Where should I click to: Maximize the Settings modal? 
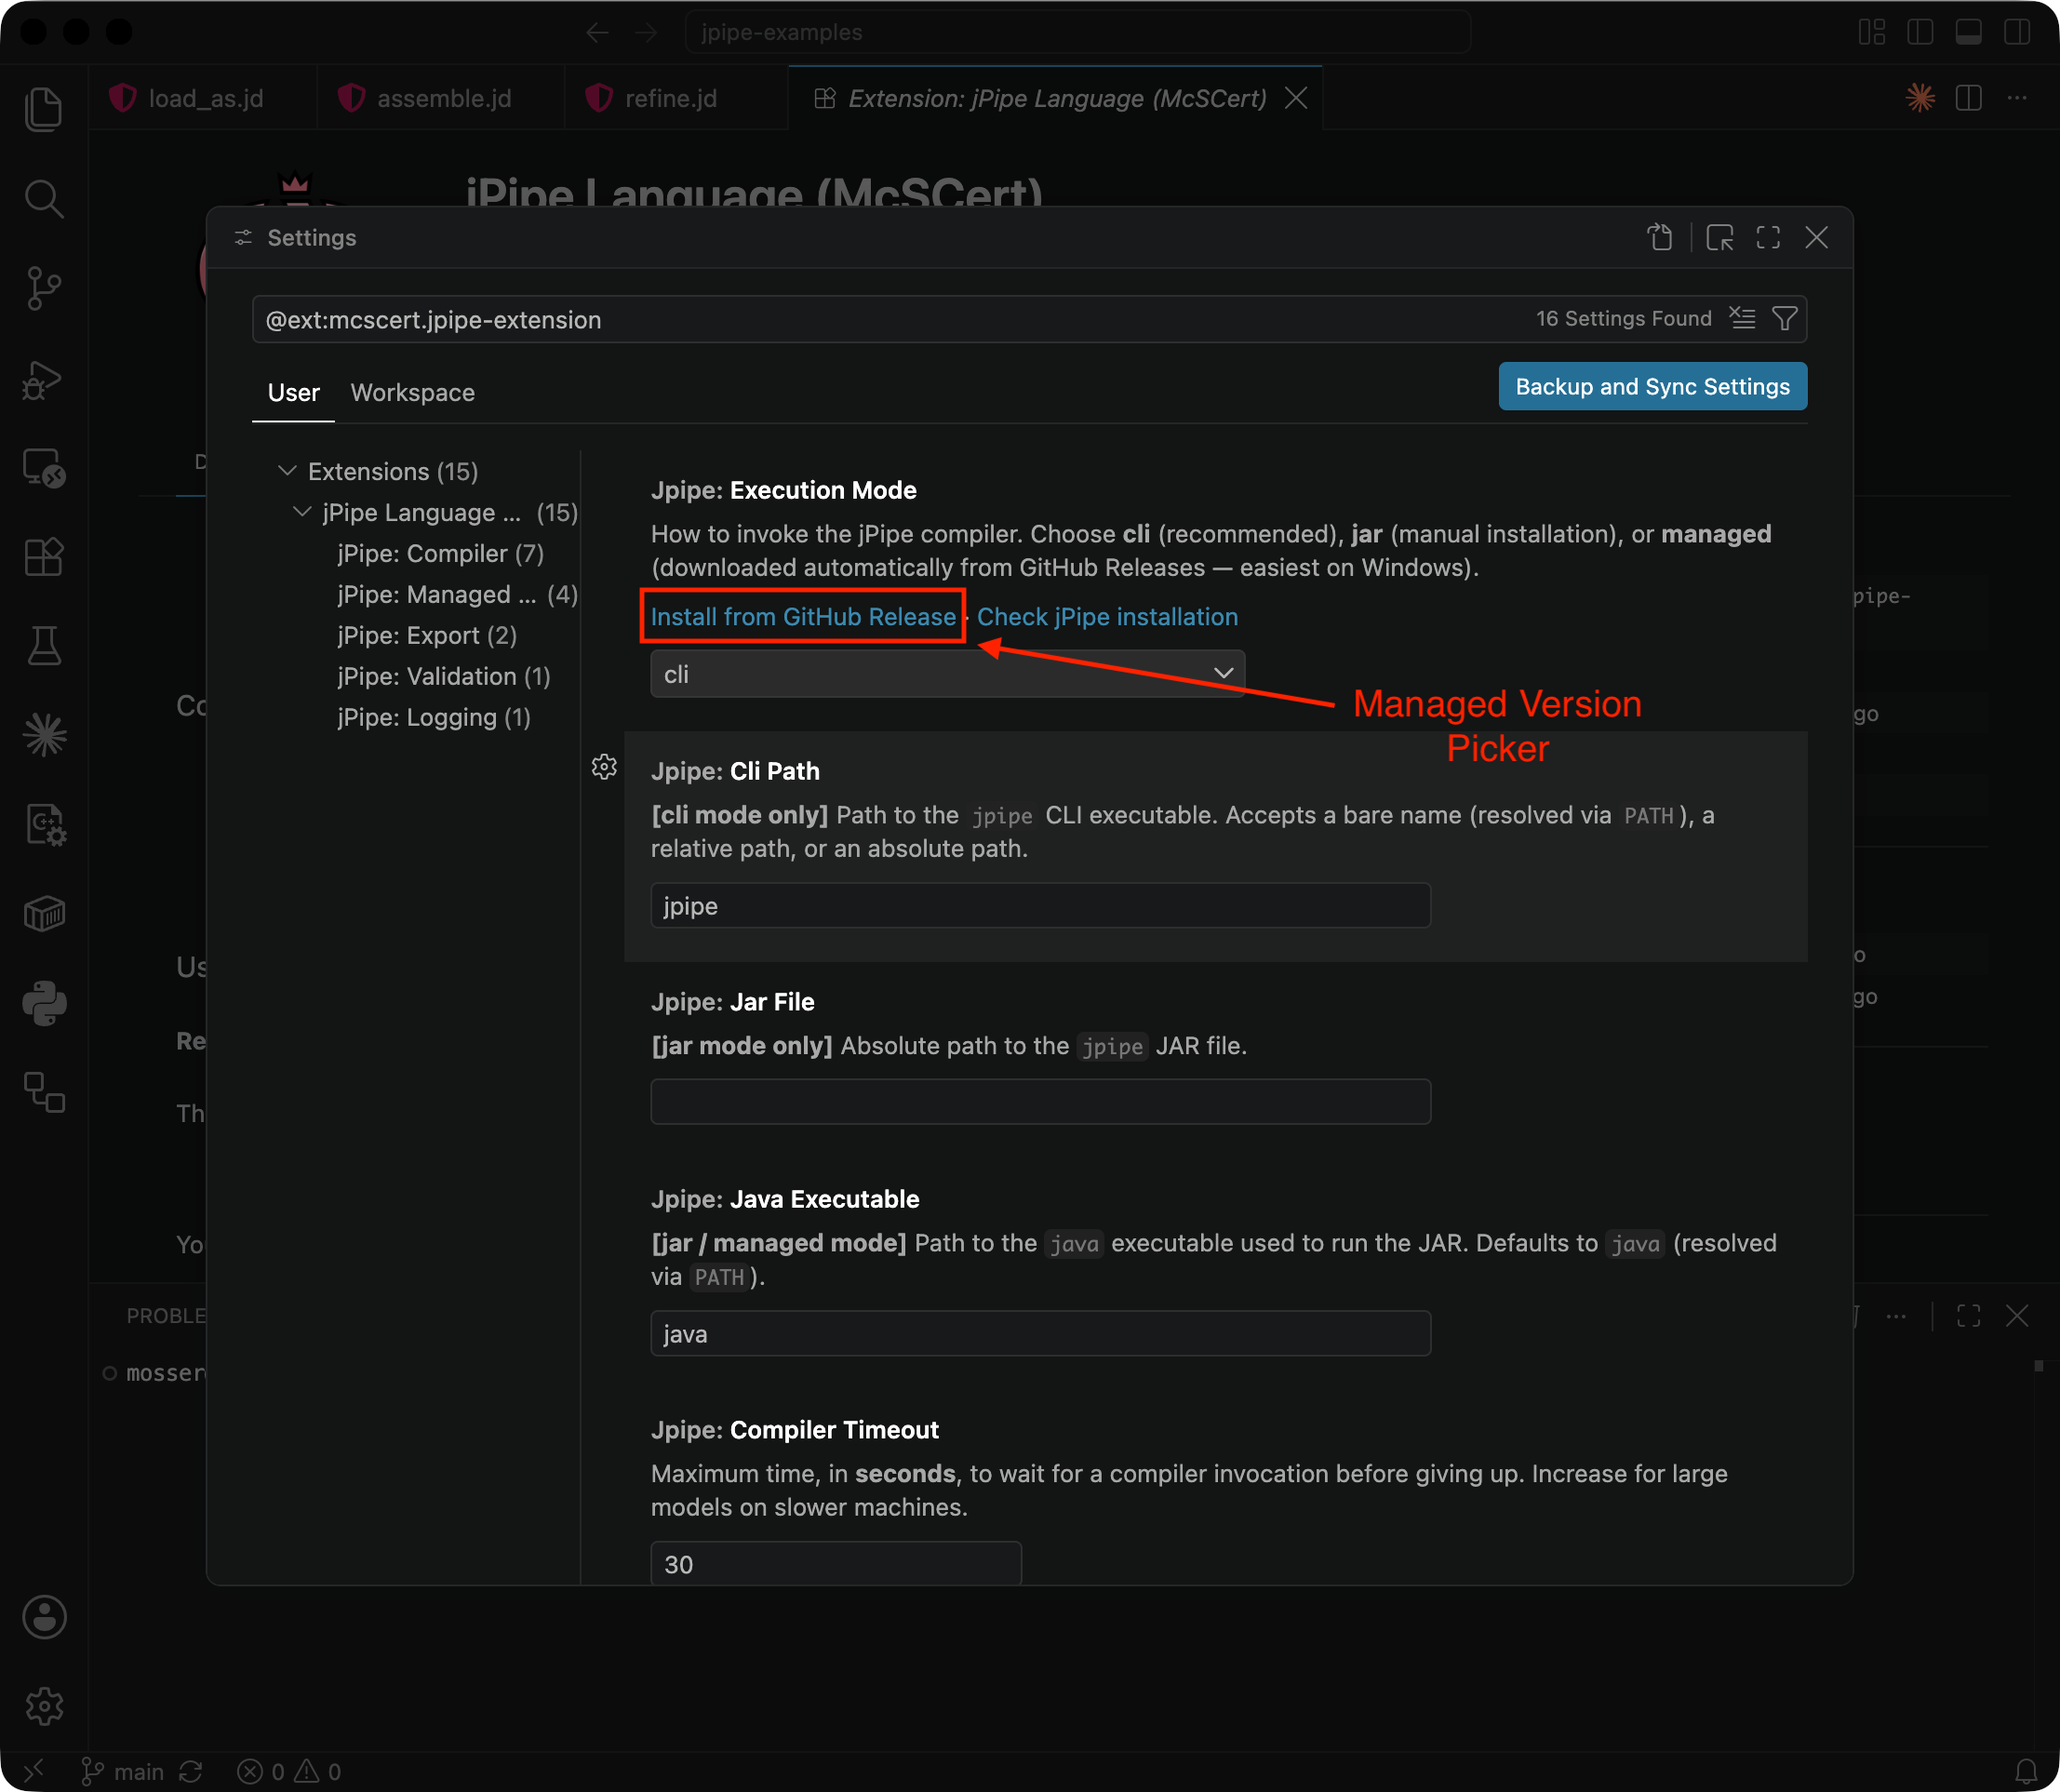[1768, 238]
